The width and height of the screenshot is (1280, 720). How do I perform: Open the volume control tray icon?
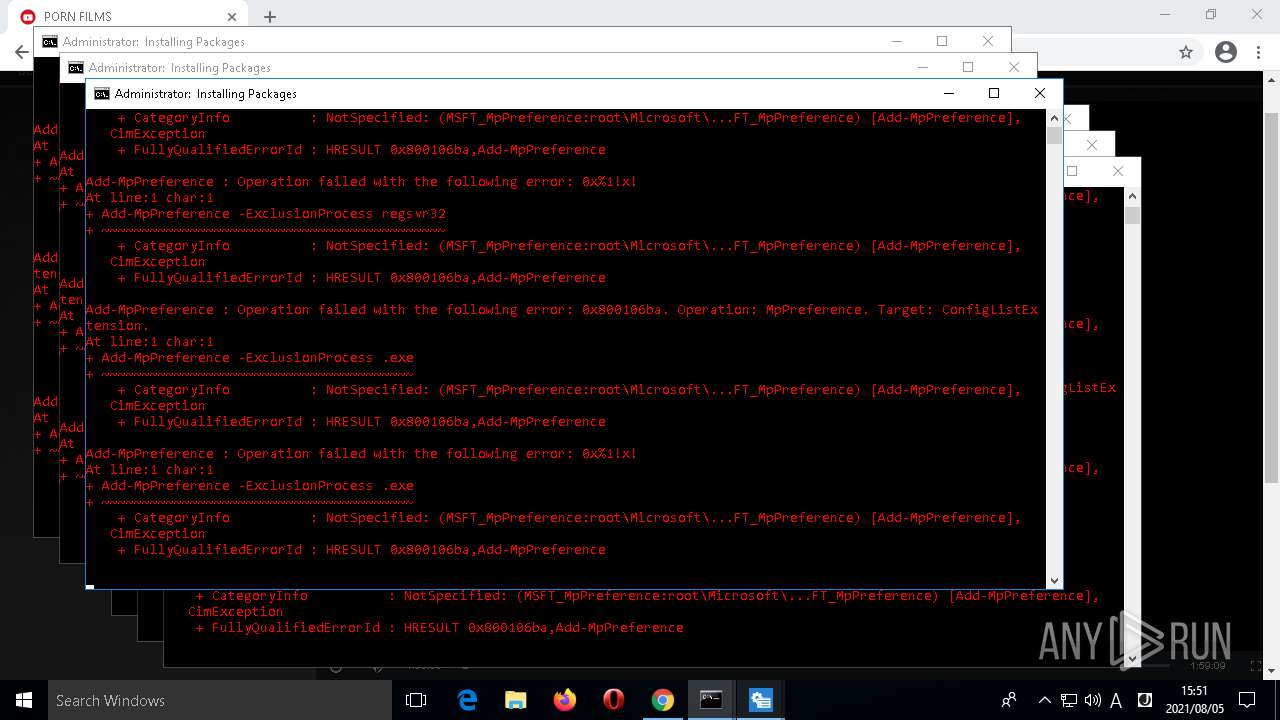pos(1092,700)
